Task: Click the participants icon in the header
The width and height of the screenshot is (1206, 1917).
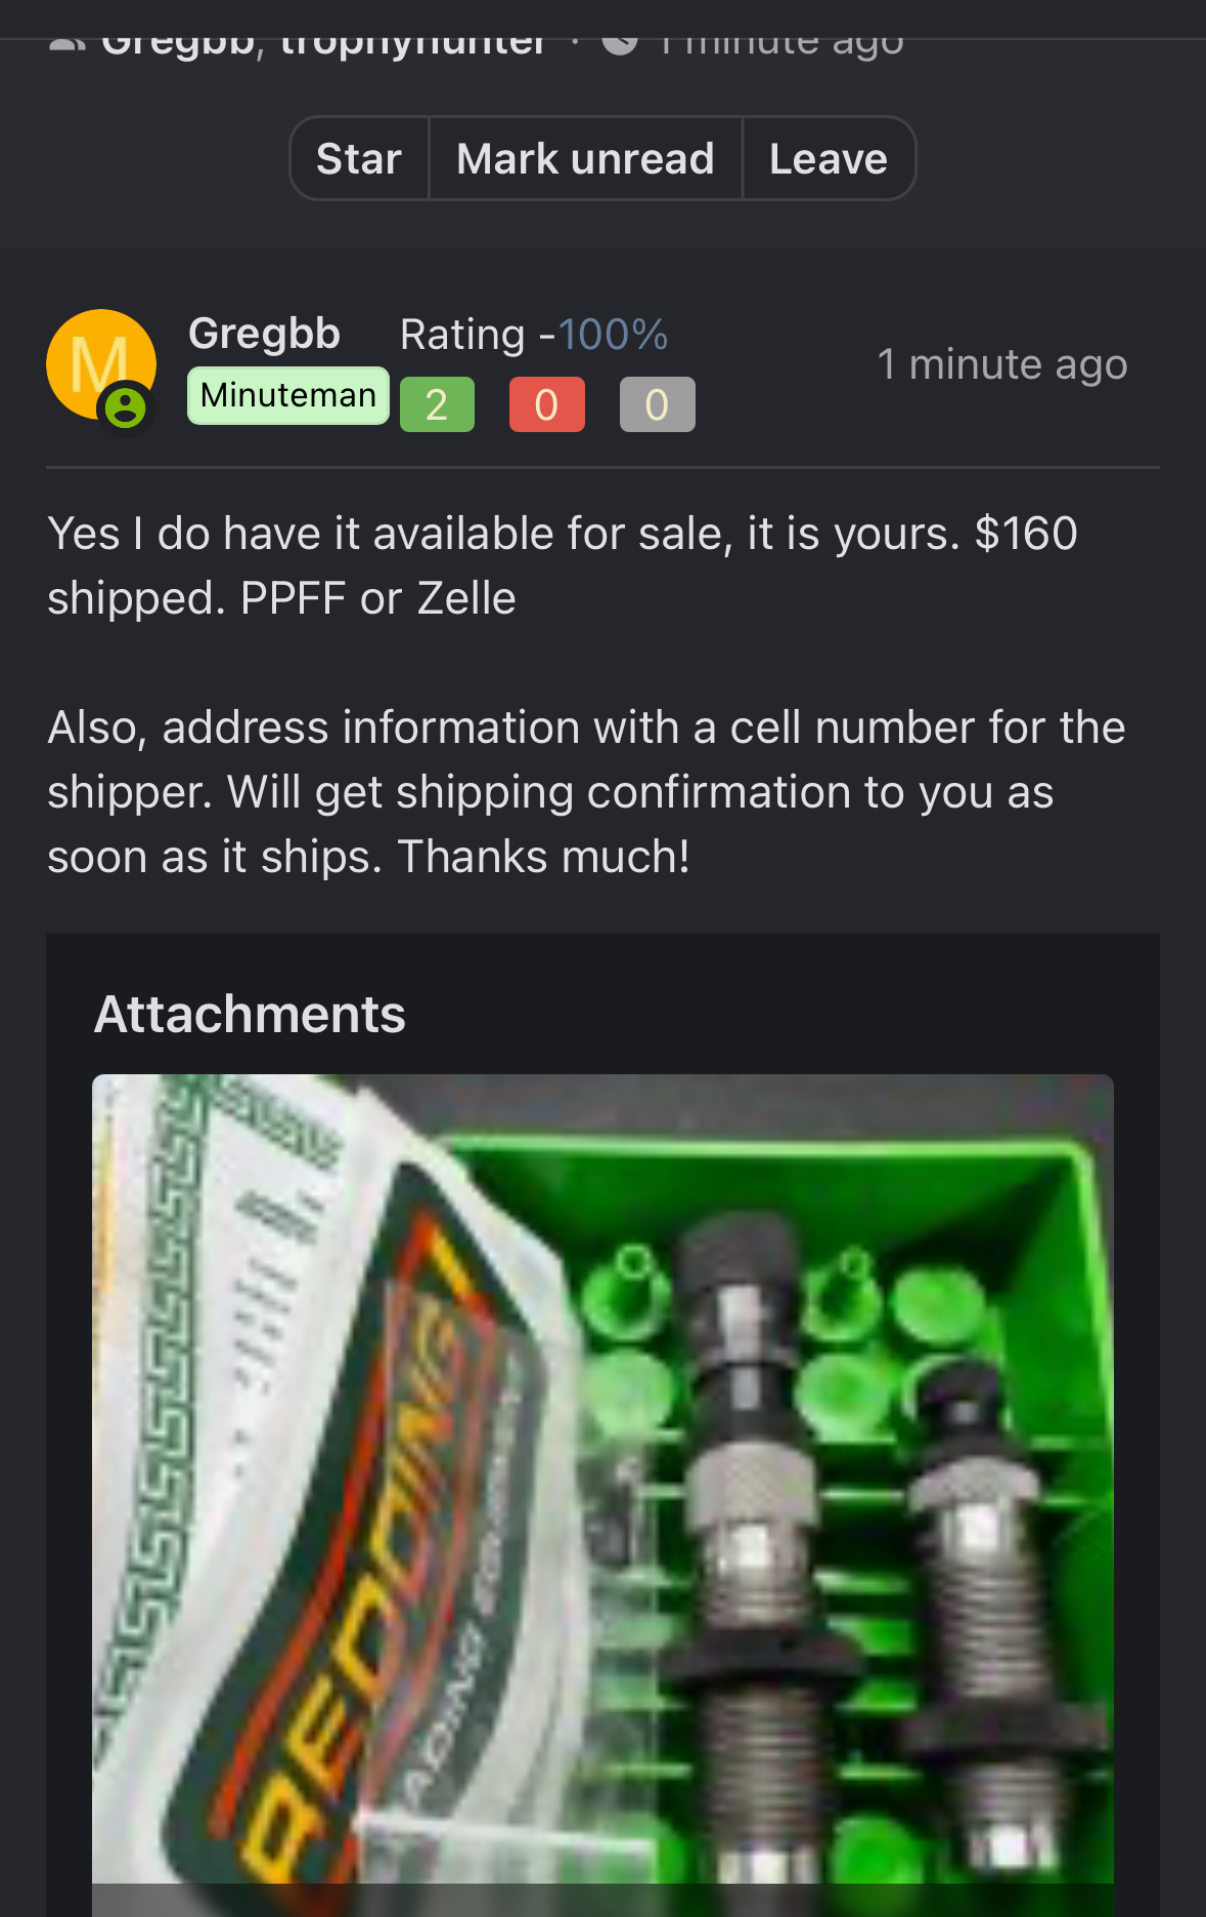Action: (x=66, y=45)
